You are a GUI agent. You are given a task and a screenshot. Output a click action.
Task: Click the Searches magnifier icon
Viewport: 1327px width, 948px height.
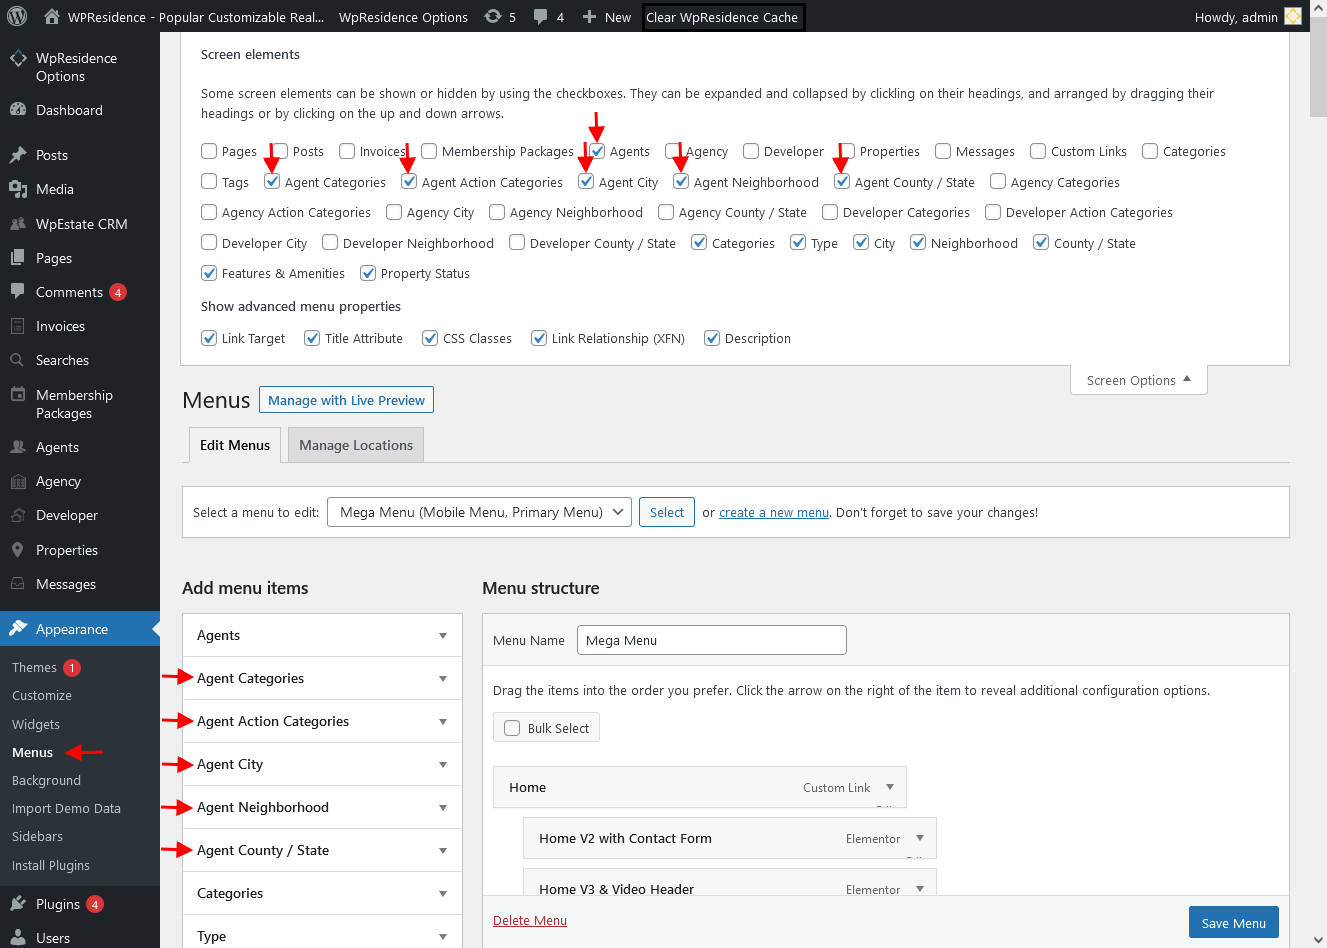[x=18, y=360]
